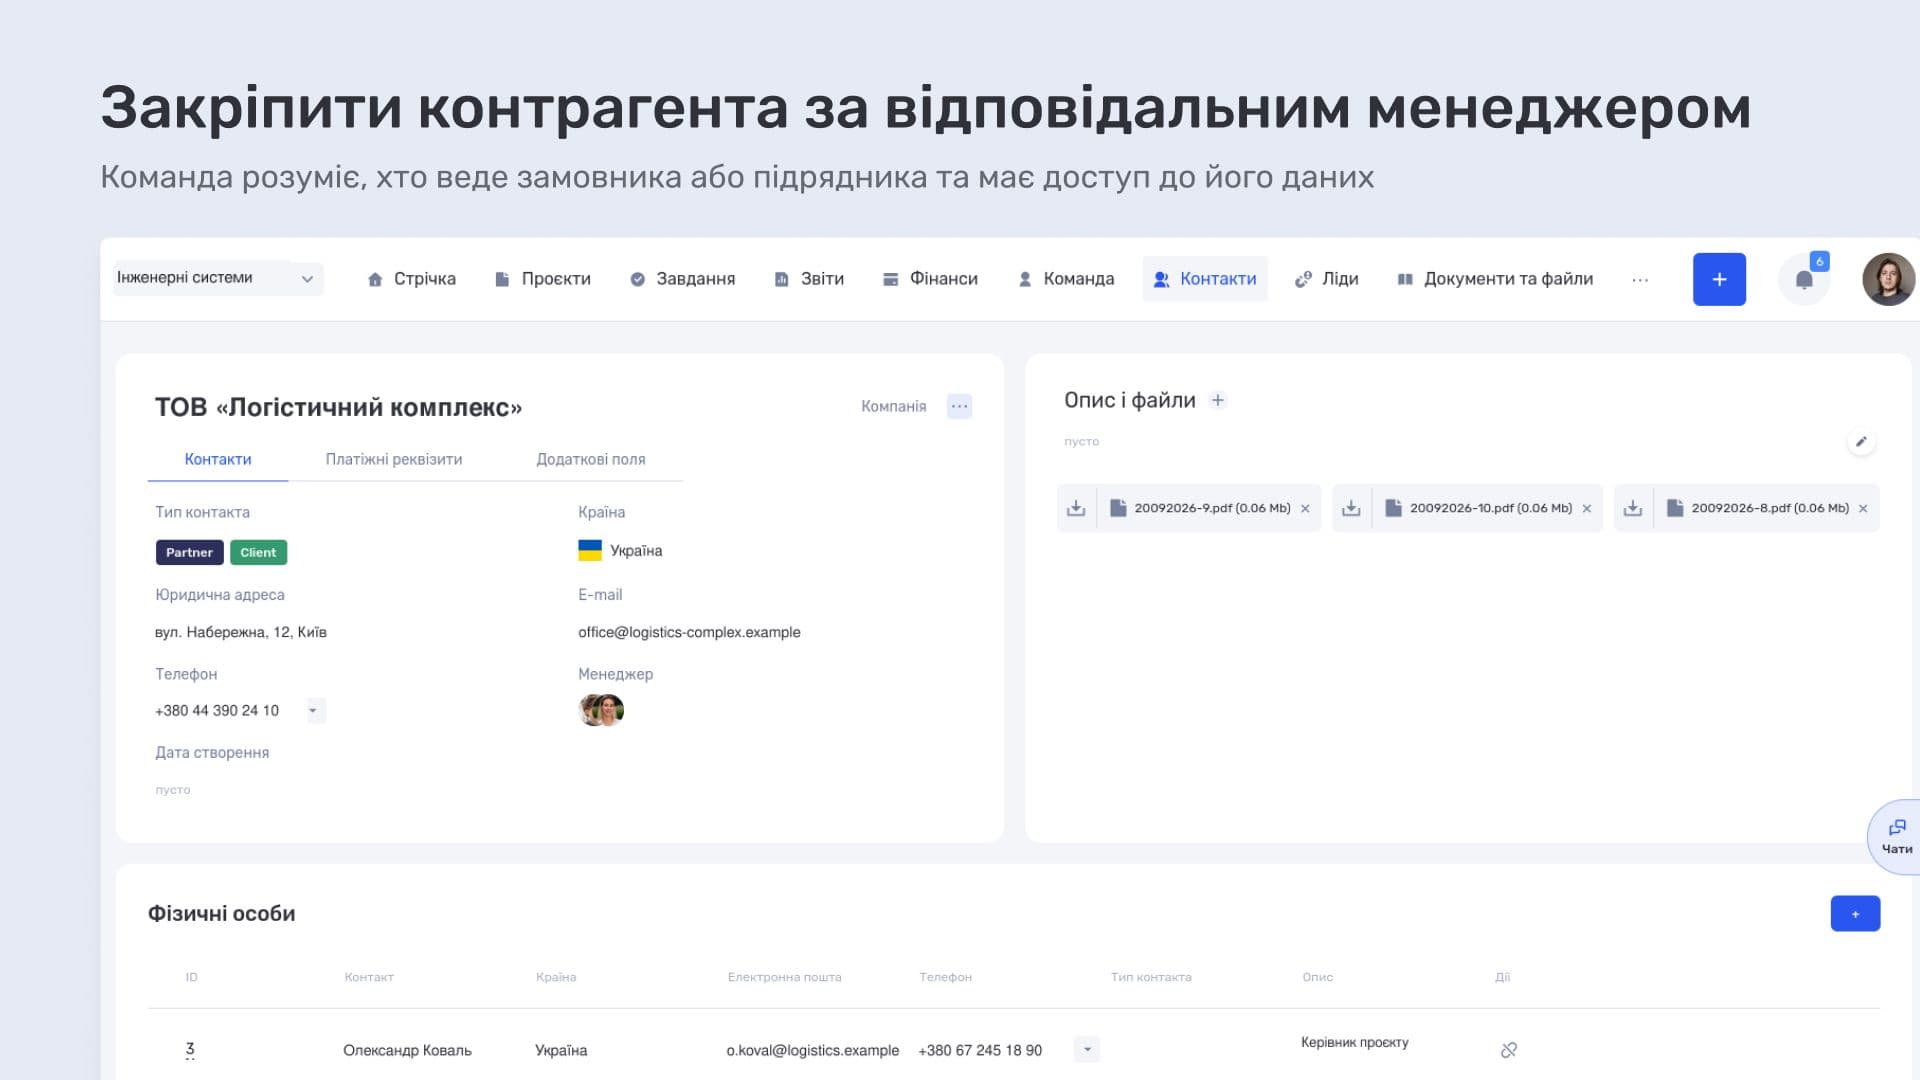Open Завдання section

pyautogui.click(x=682, y=279)
